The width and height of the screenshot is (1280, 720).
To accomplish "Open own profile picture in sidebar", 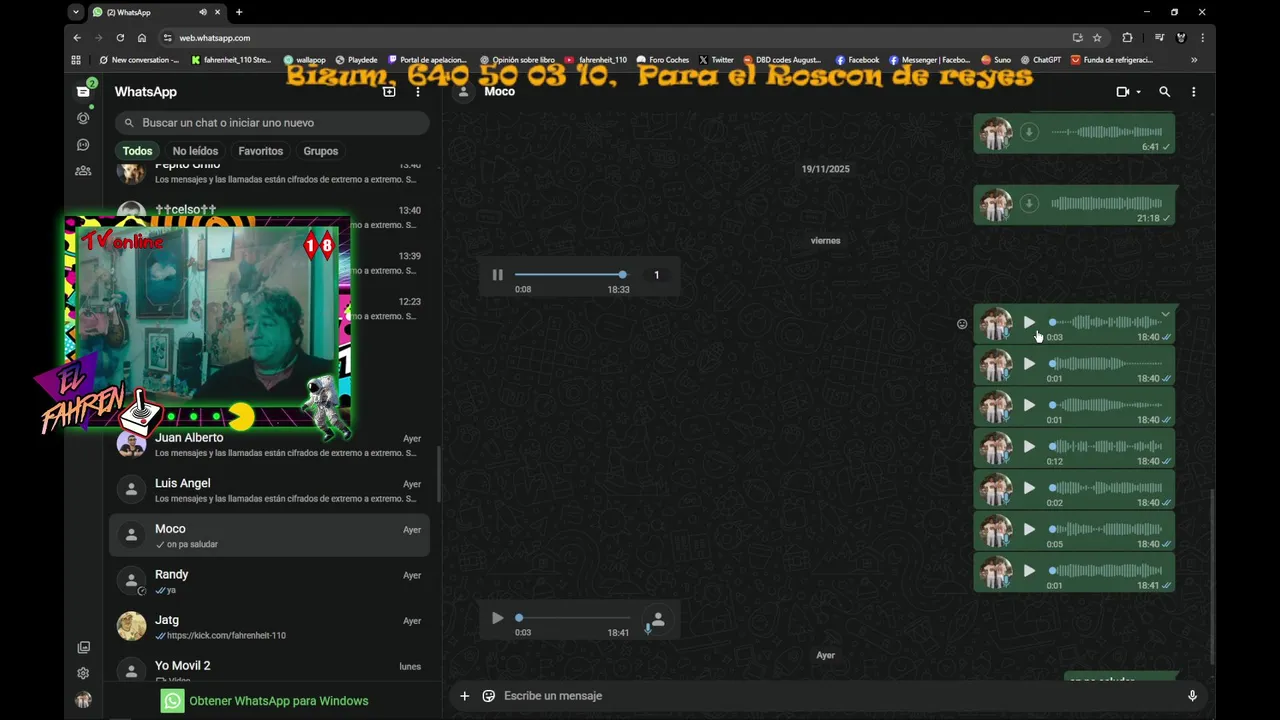I will tap(83, 700).
